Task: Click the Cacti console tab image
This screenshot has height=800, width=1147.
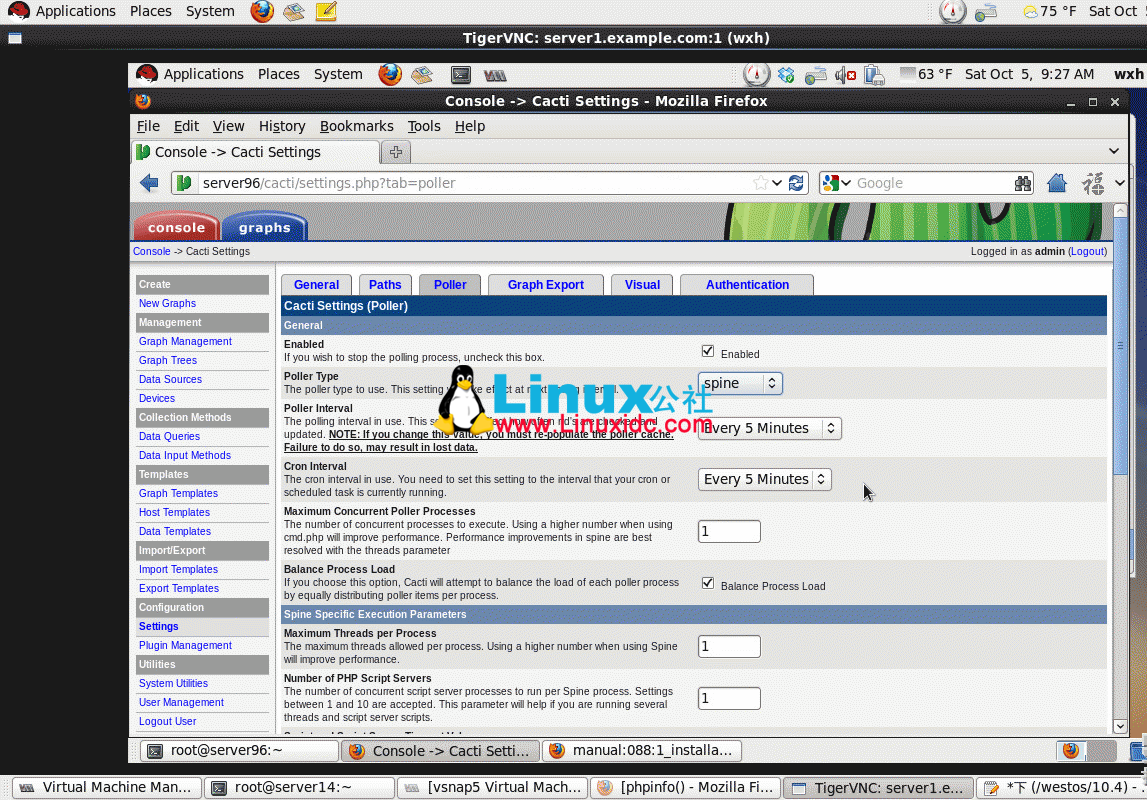Action: pyautogui.click(x=176, y=227)
